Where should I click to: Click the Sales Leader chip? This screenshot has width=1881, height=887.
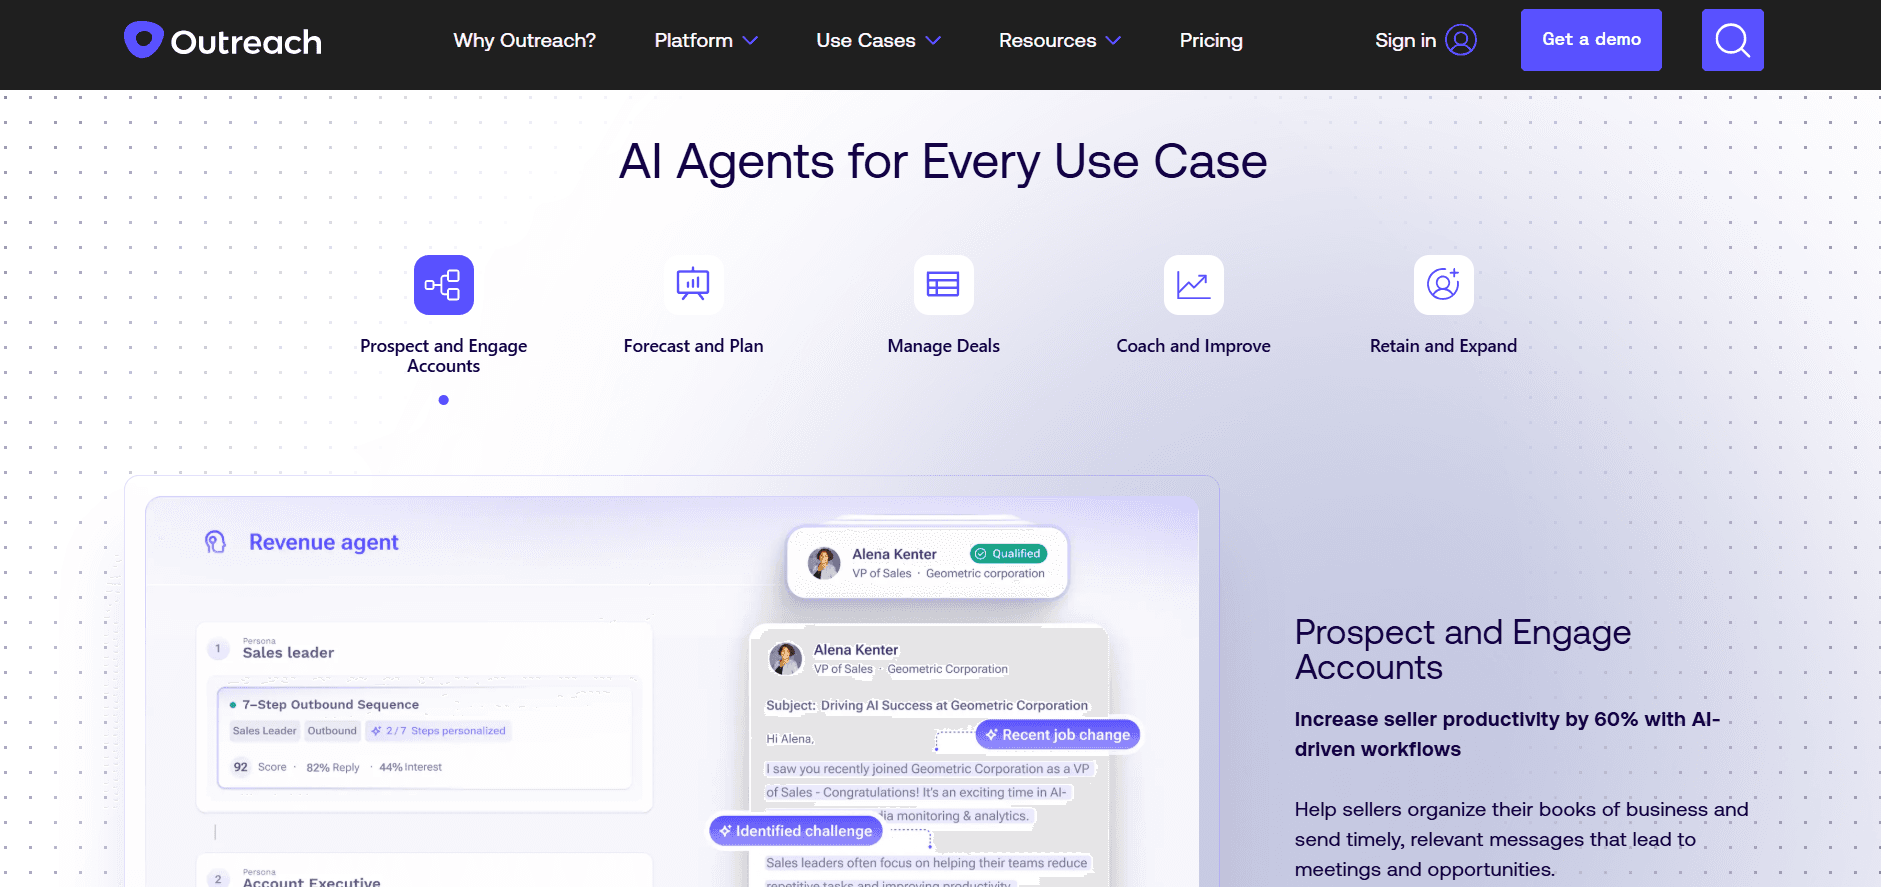[265, 731]
